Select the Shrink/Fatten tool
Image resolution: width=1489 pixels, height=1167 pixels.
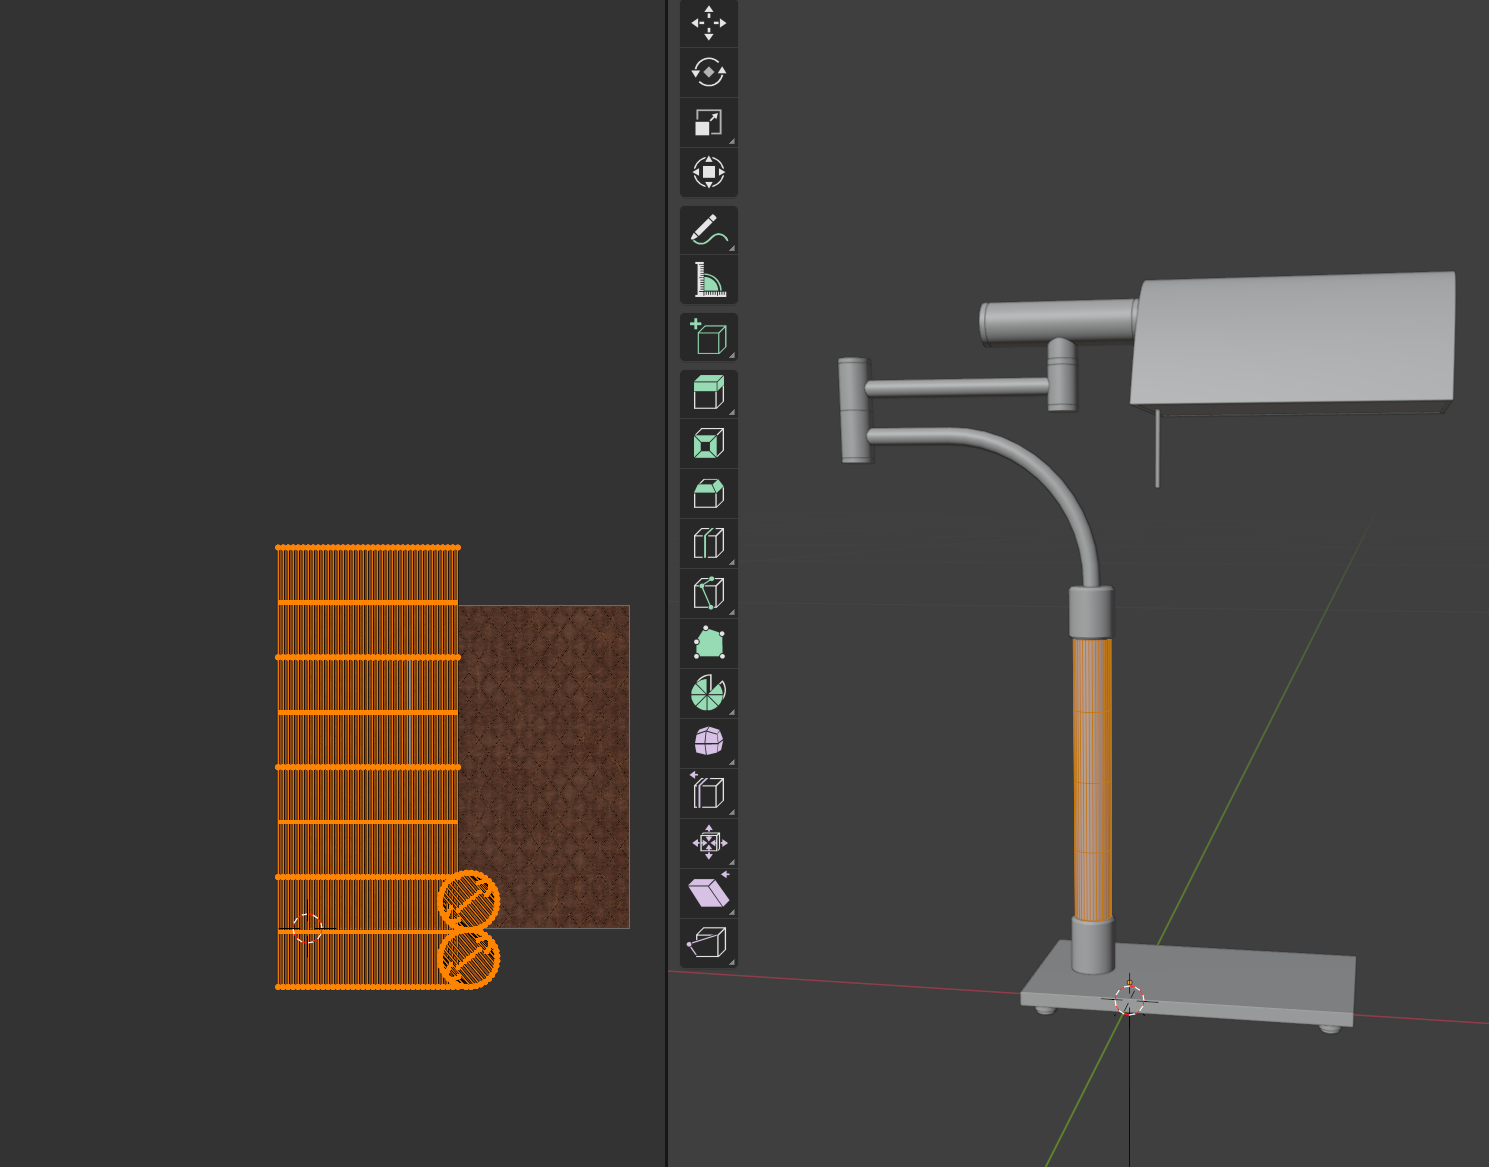(709, 843)
